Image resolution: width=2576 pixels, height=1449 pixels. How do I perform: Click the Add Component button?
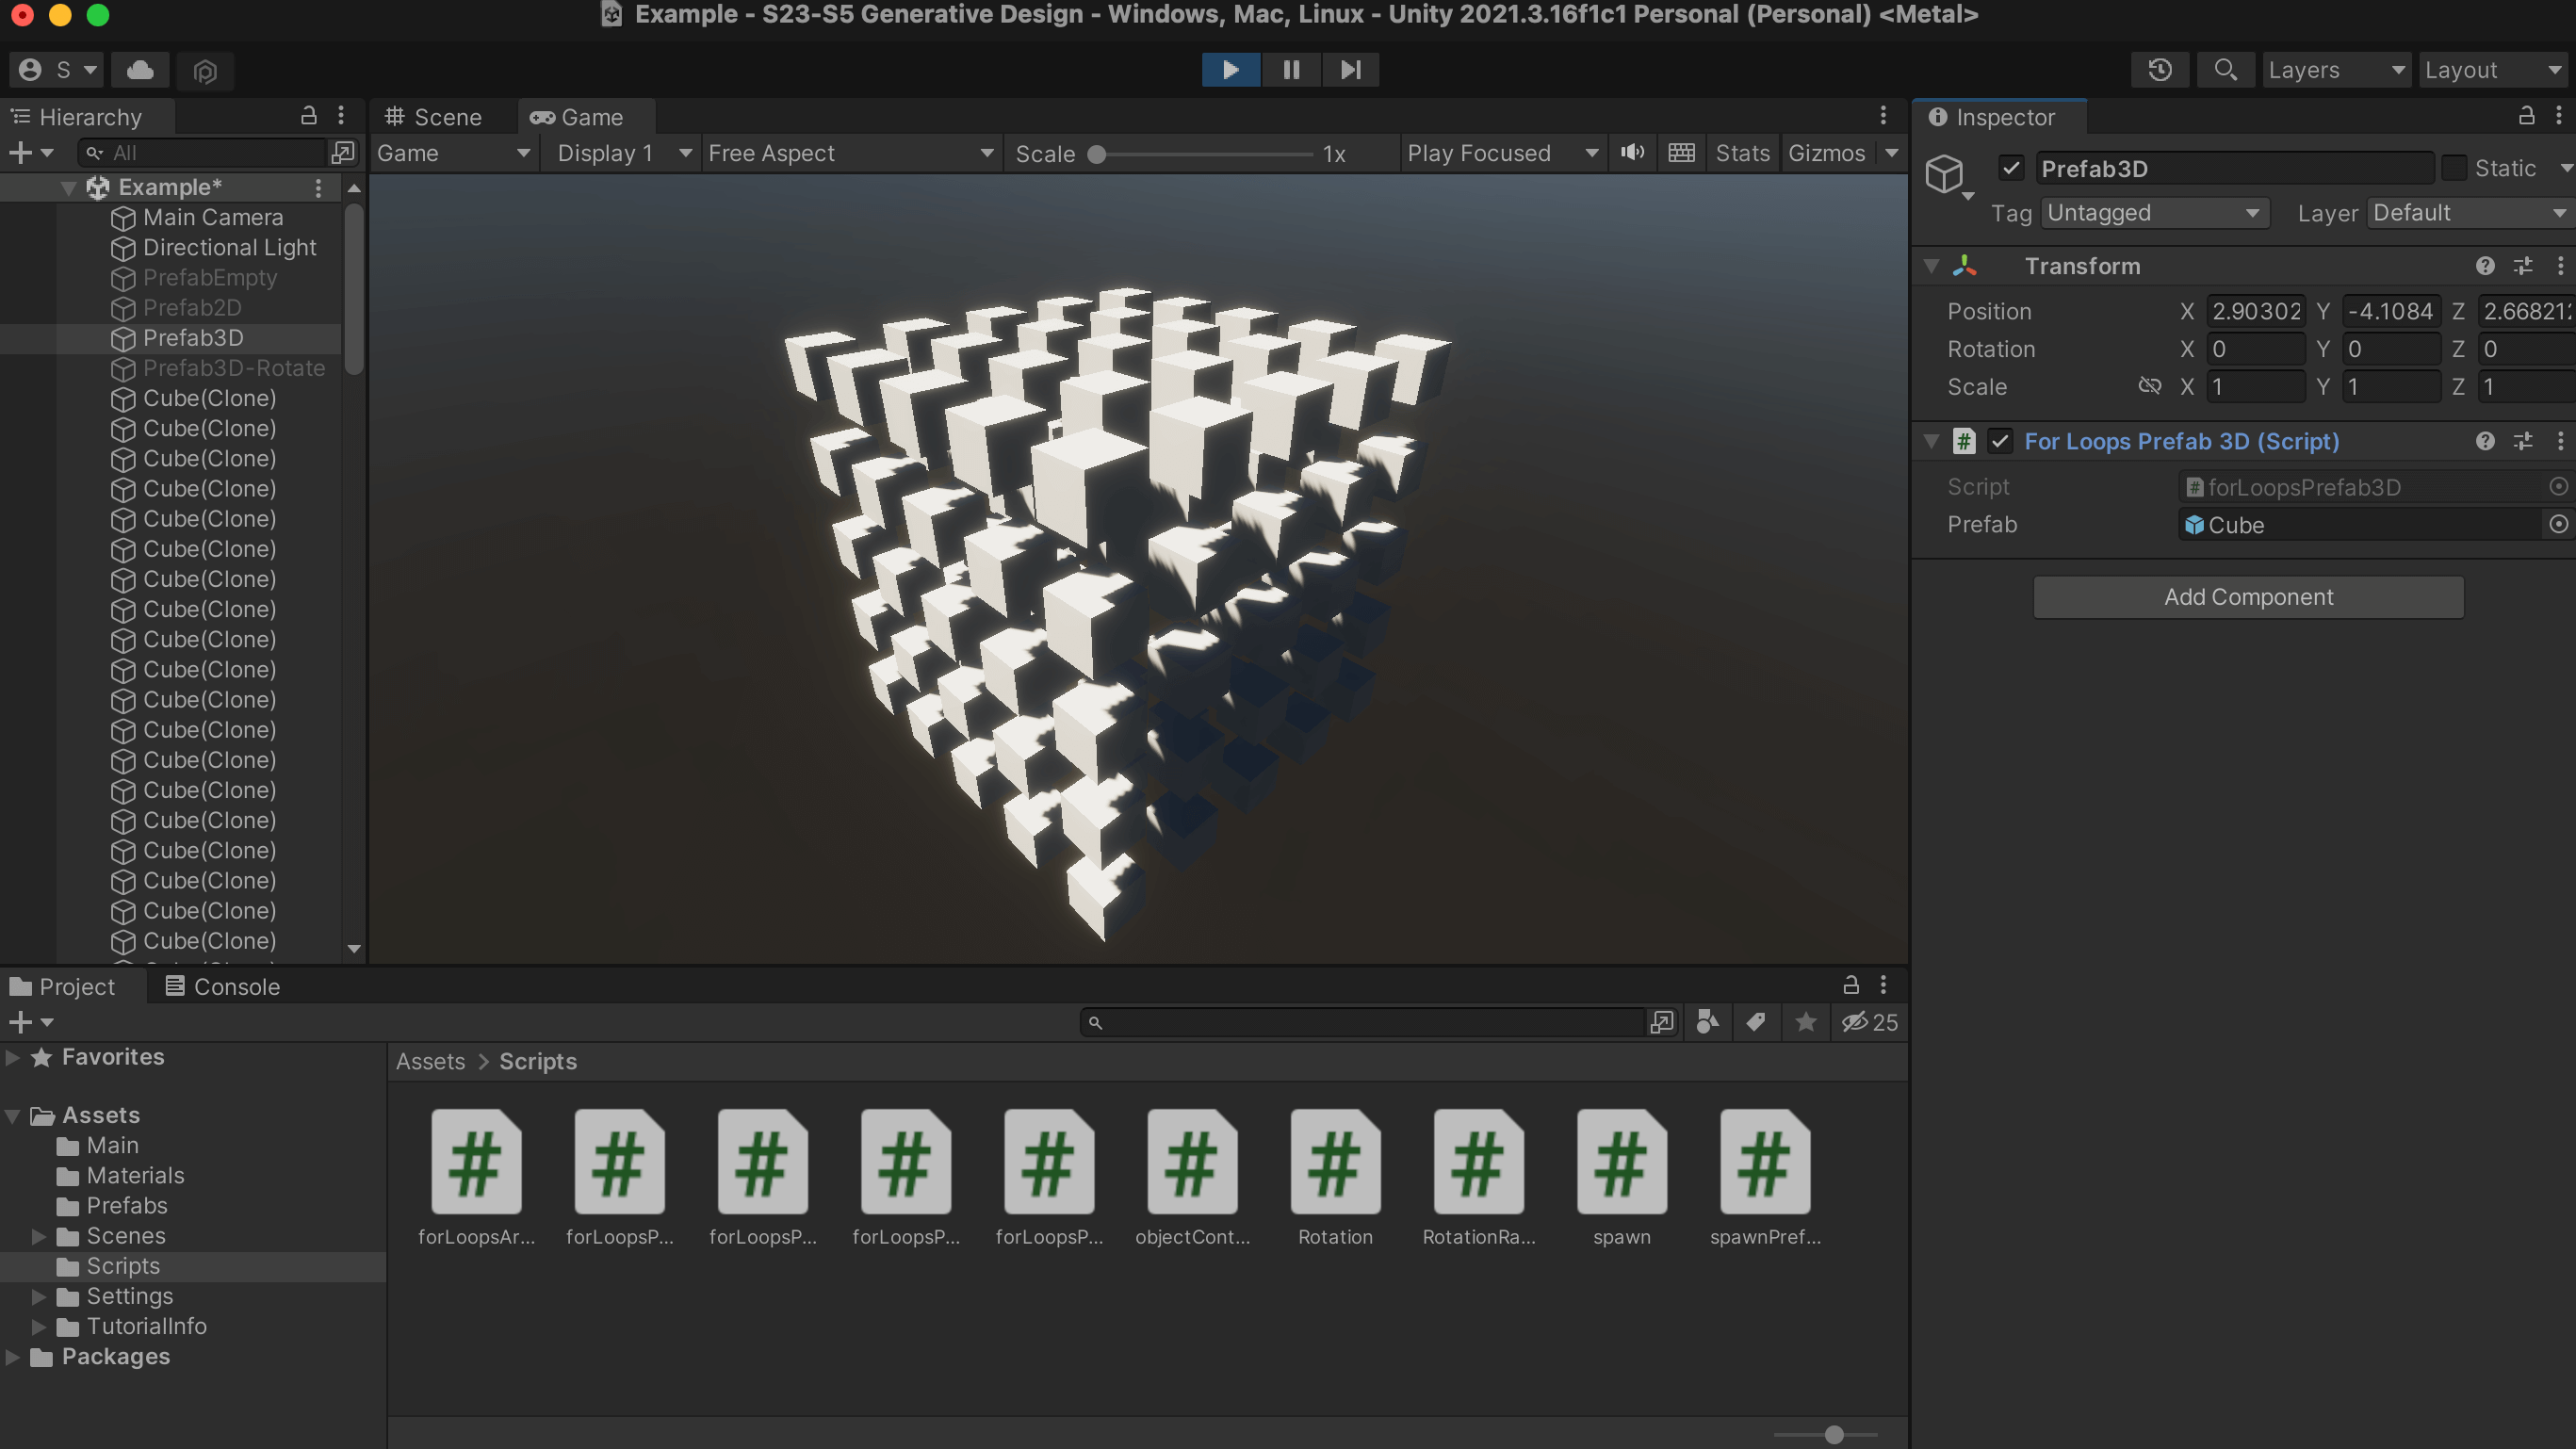(2248, 597)
